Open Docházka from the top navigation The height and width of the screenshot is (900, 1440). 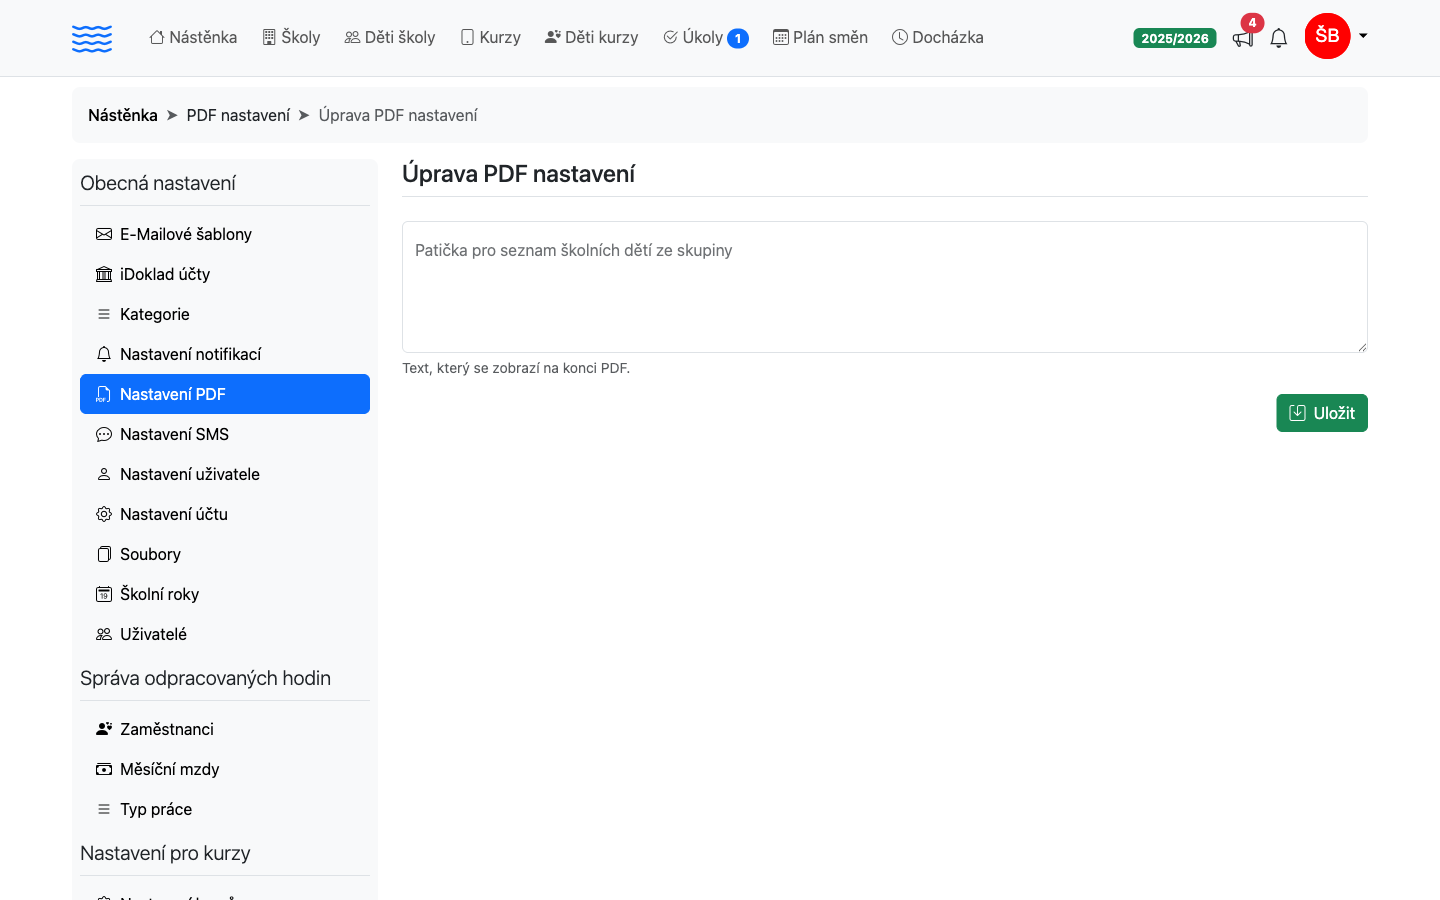click(937, 38)
